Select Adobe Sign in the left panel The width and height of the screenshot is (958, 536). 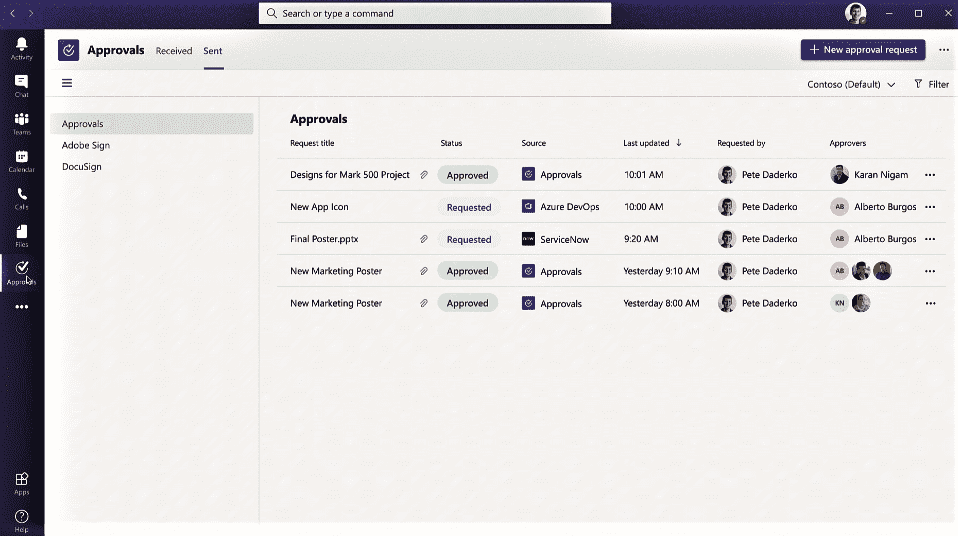point(86,146)
